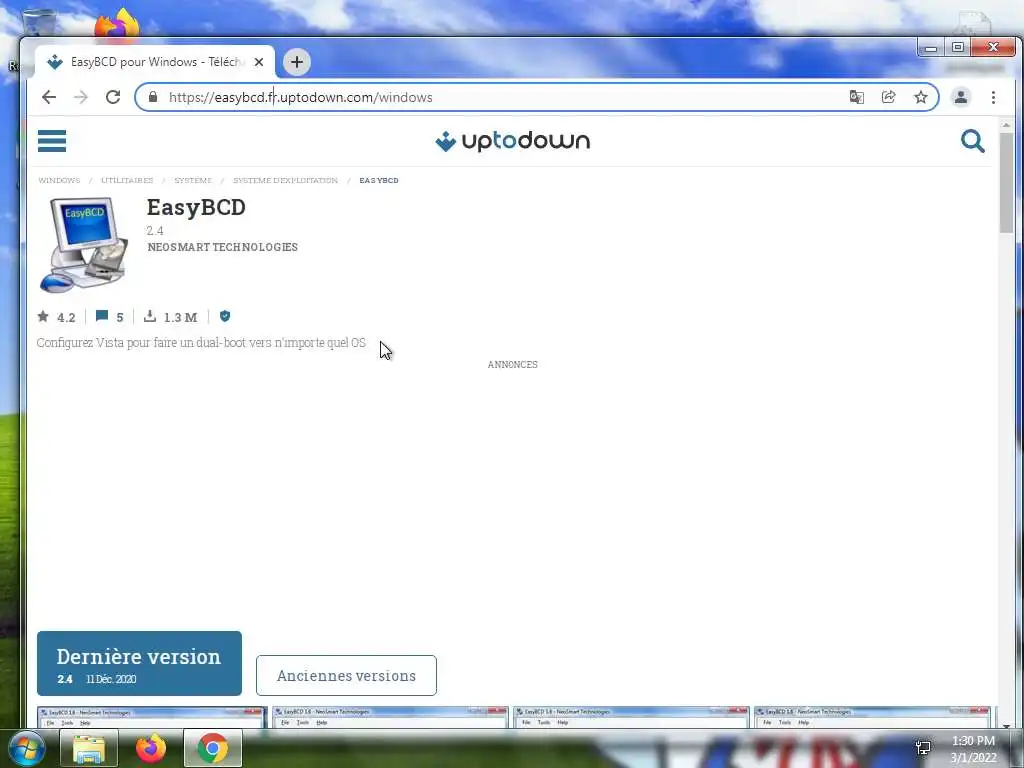The height and width of the screenshot is (768, 1024).
Task: Open the second EasyBCD screenshot thumbnail
Action: [391, 717]
